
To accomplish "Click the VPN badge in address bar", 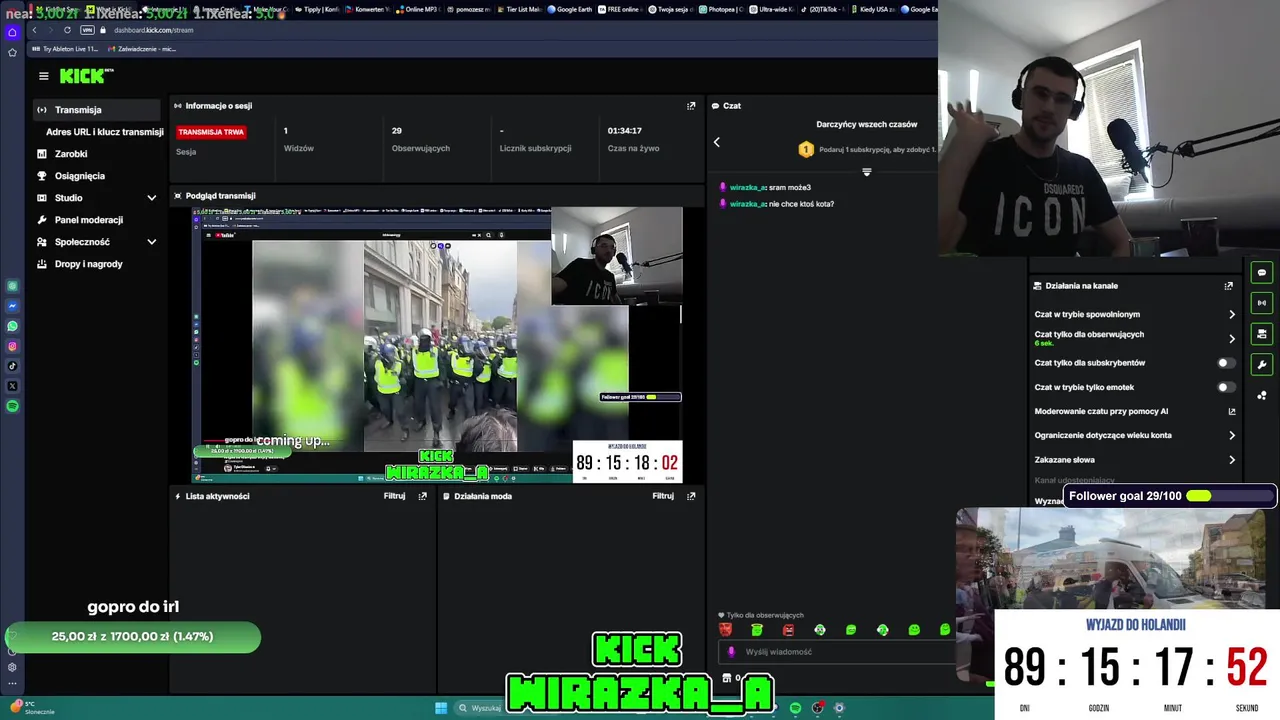I will [x=87, y=30].
